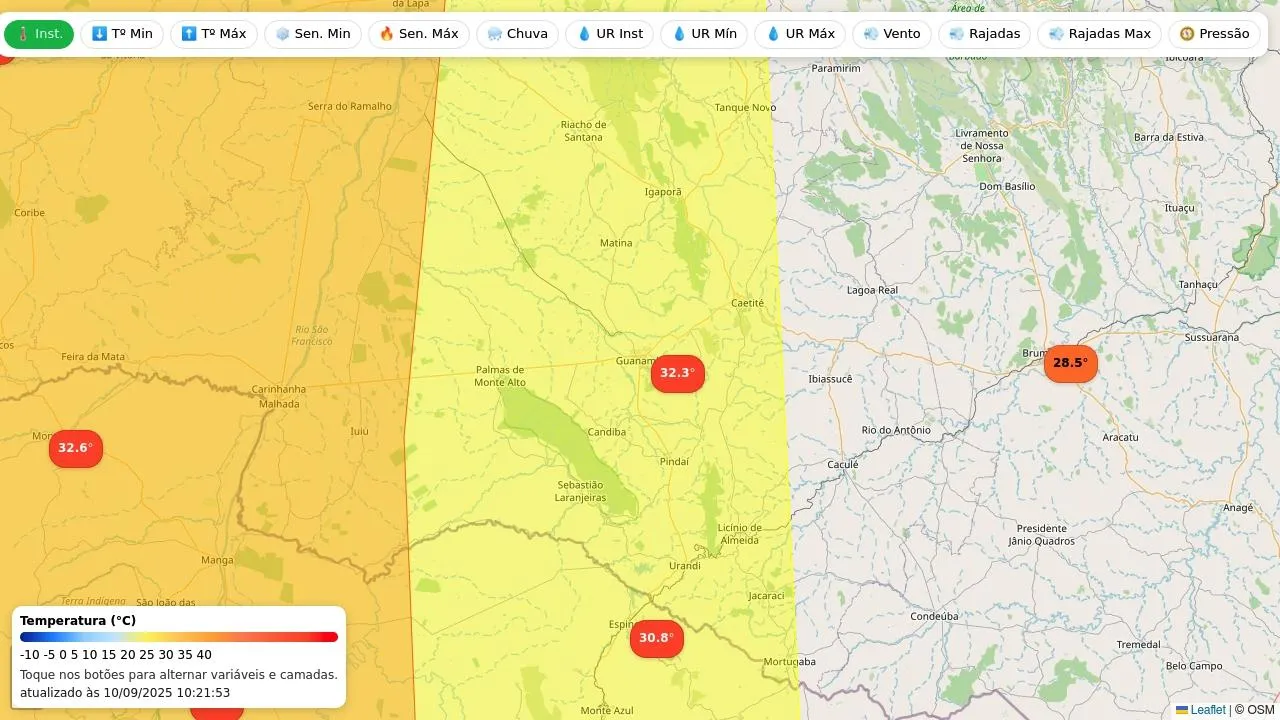
Task: Click the "Lagoa Real" map label
Action: (873, 290)
